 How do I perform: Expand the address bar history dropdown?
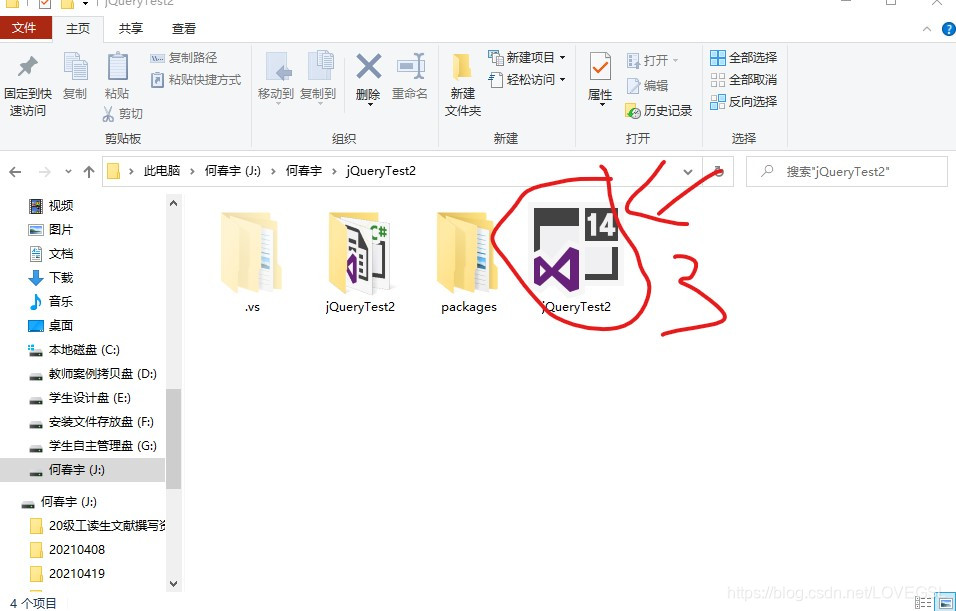coord(688,172)
